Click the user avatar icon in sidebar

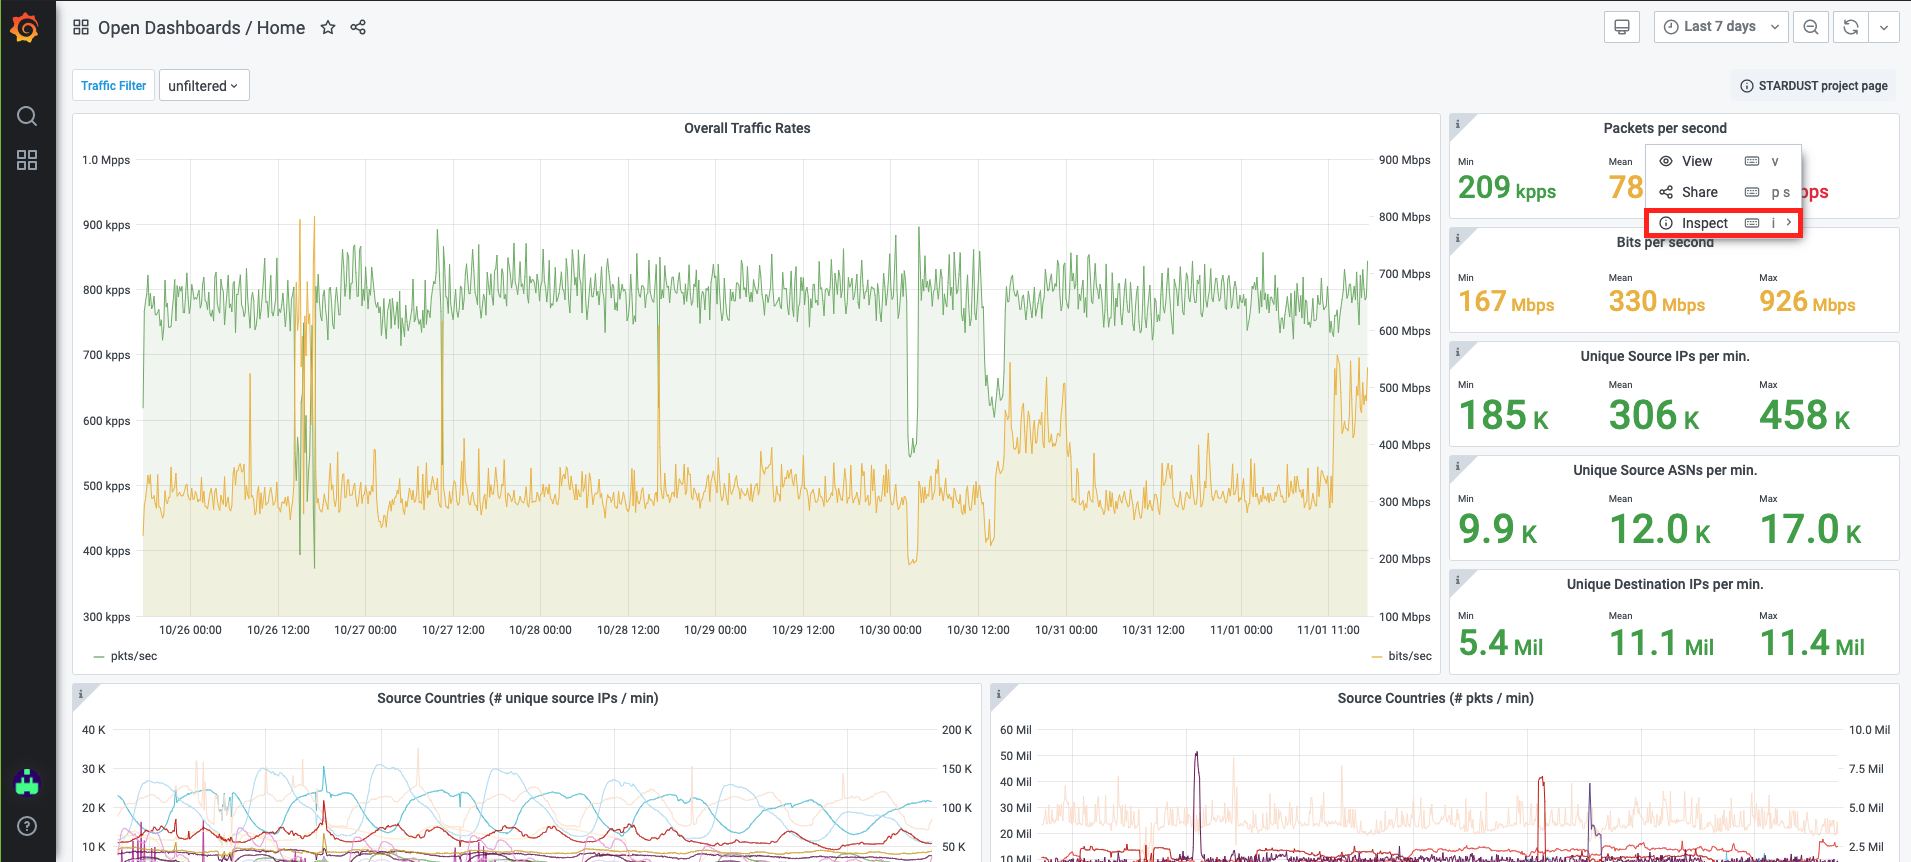[x=27, y=782]
